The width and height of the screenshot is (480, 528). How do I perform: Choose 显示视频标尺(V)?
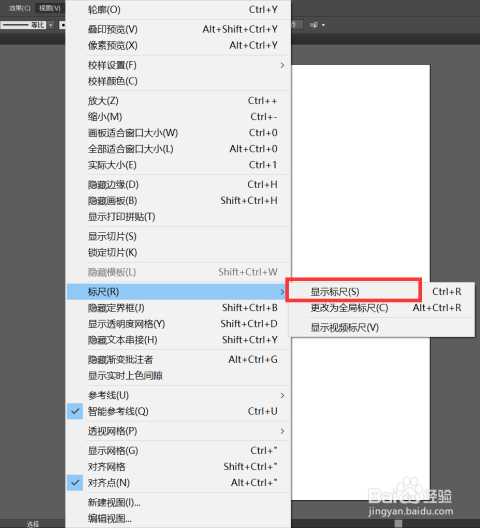click(383, 327)
